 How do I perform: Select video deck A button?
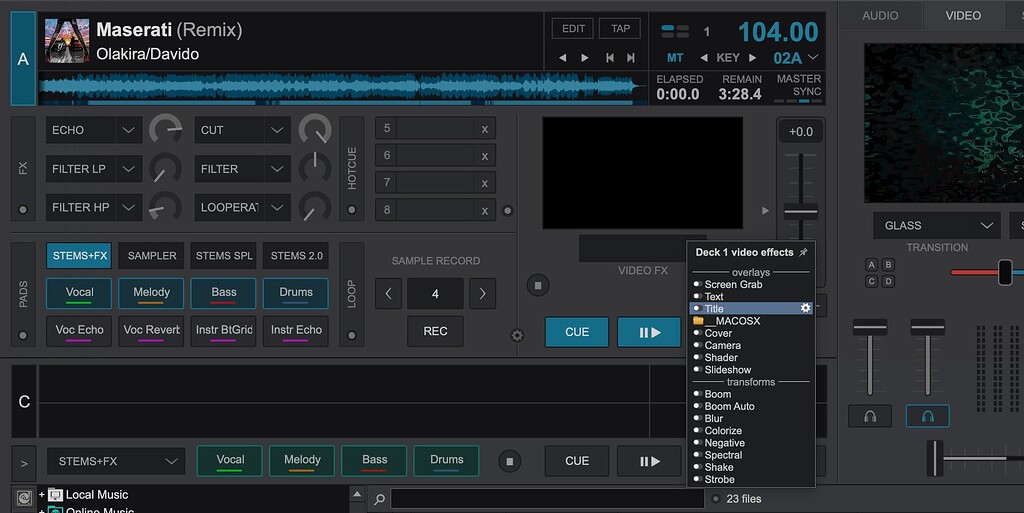pos(871,265)
